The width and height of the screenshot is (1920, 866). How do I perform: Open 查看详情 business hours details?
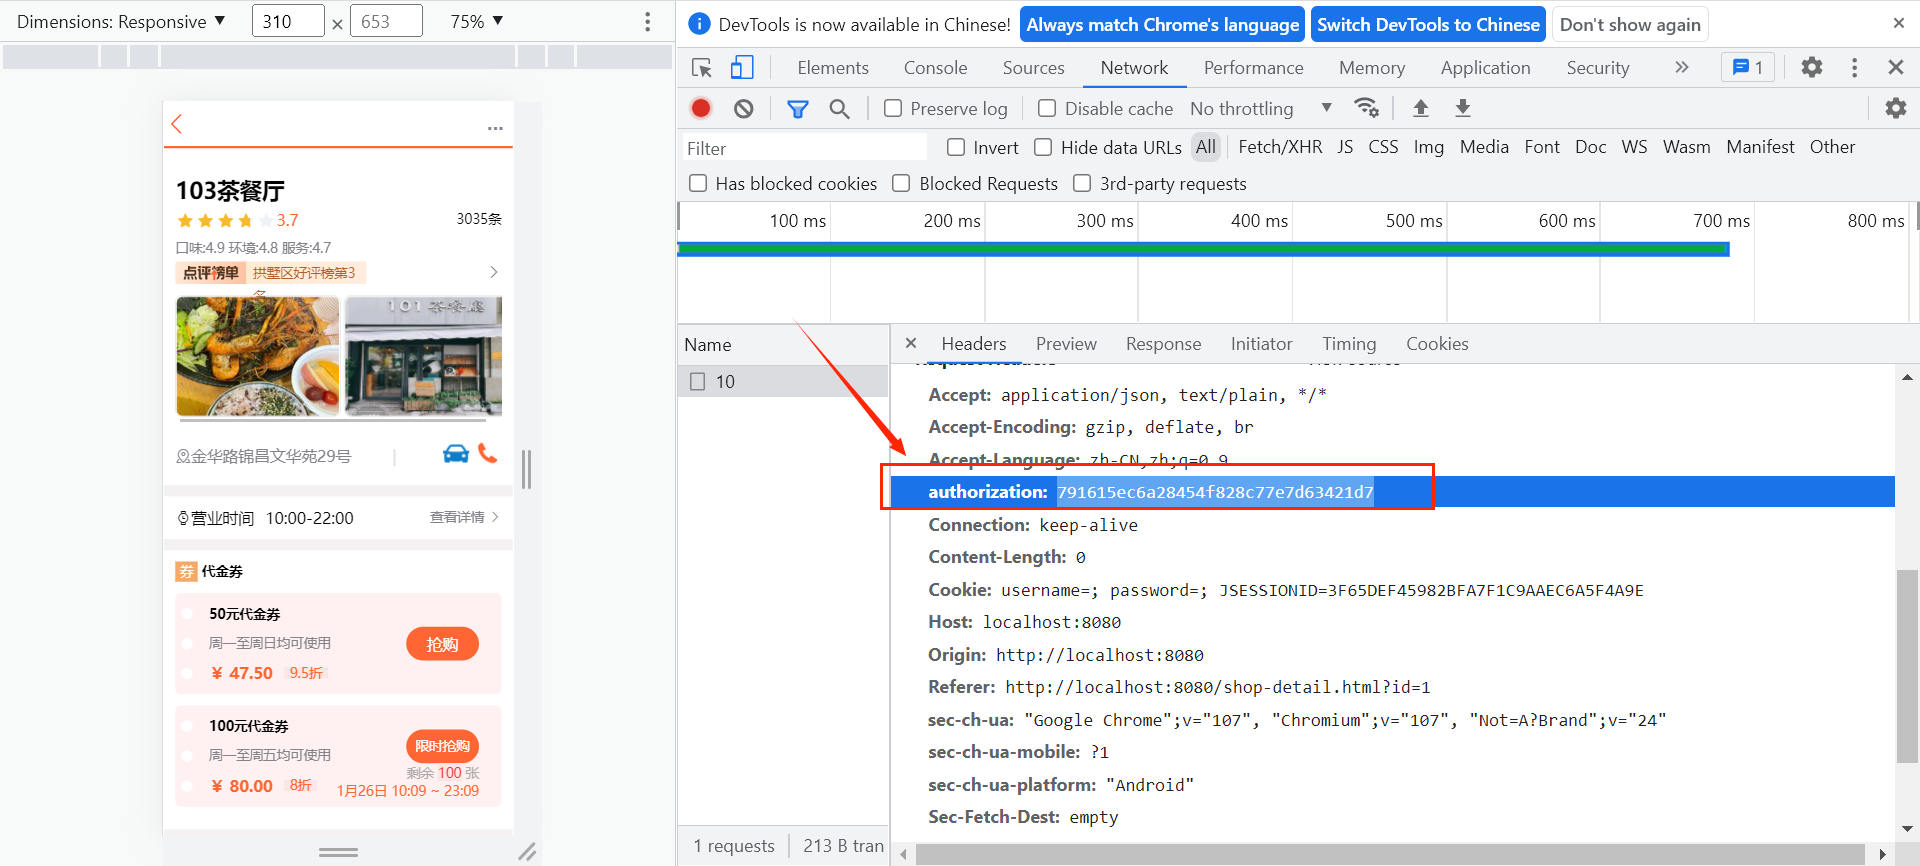(464, 517)
